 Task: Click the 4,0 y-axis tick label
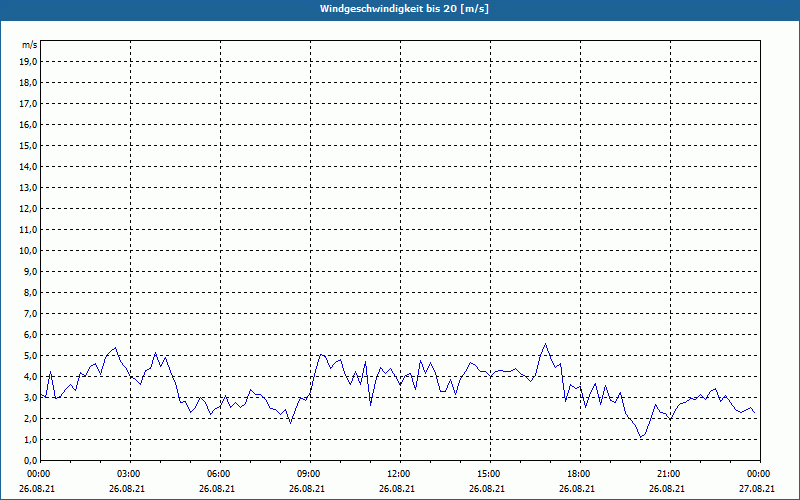coord(30,377)
